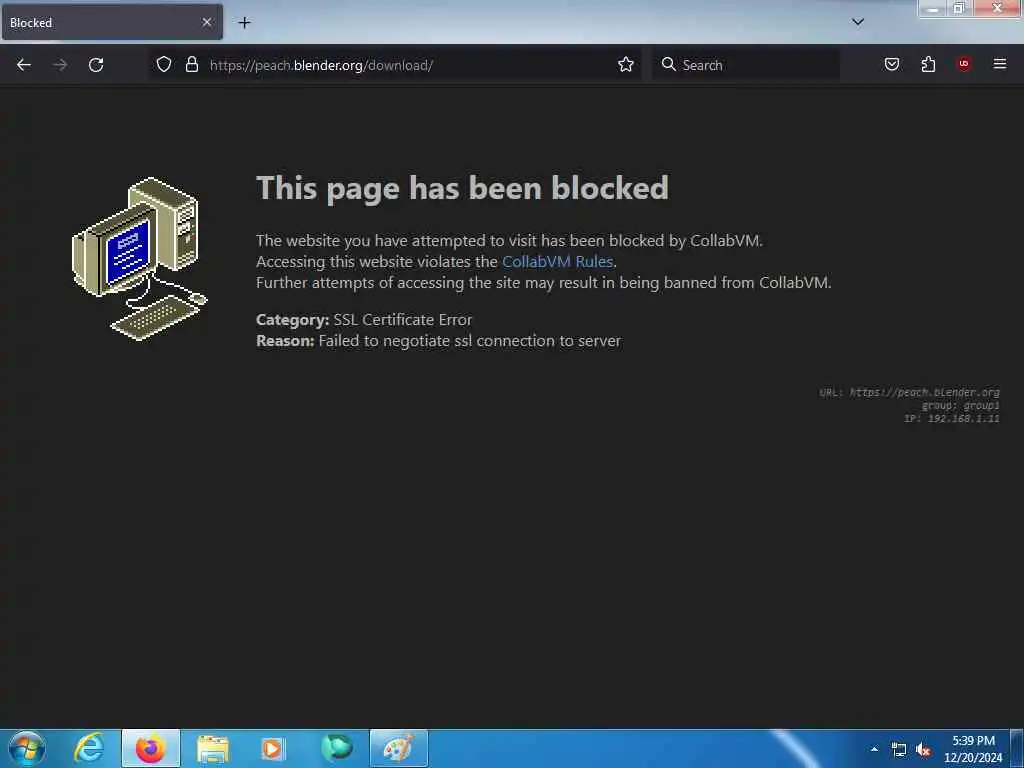This screenshot has width=1024, height=768.
Task: Click the 'Reason: Failed to negotiate ssl' text
Action: [x=438, y=341]
